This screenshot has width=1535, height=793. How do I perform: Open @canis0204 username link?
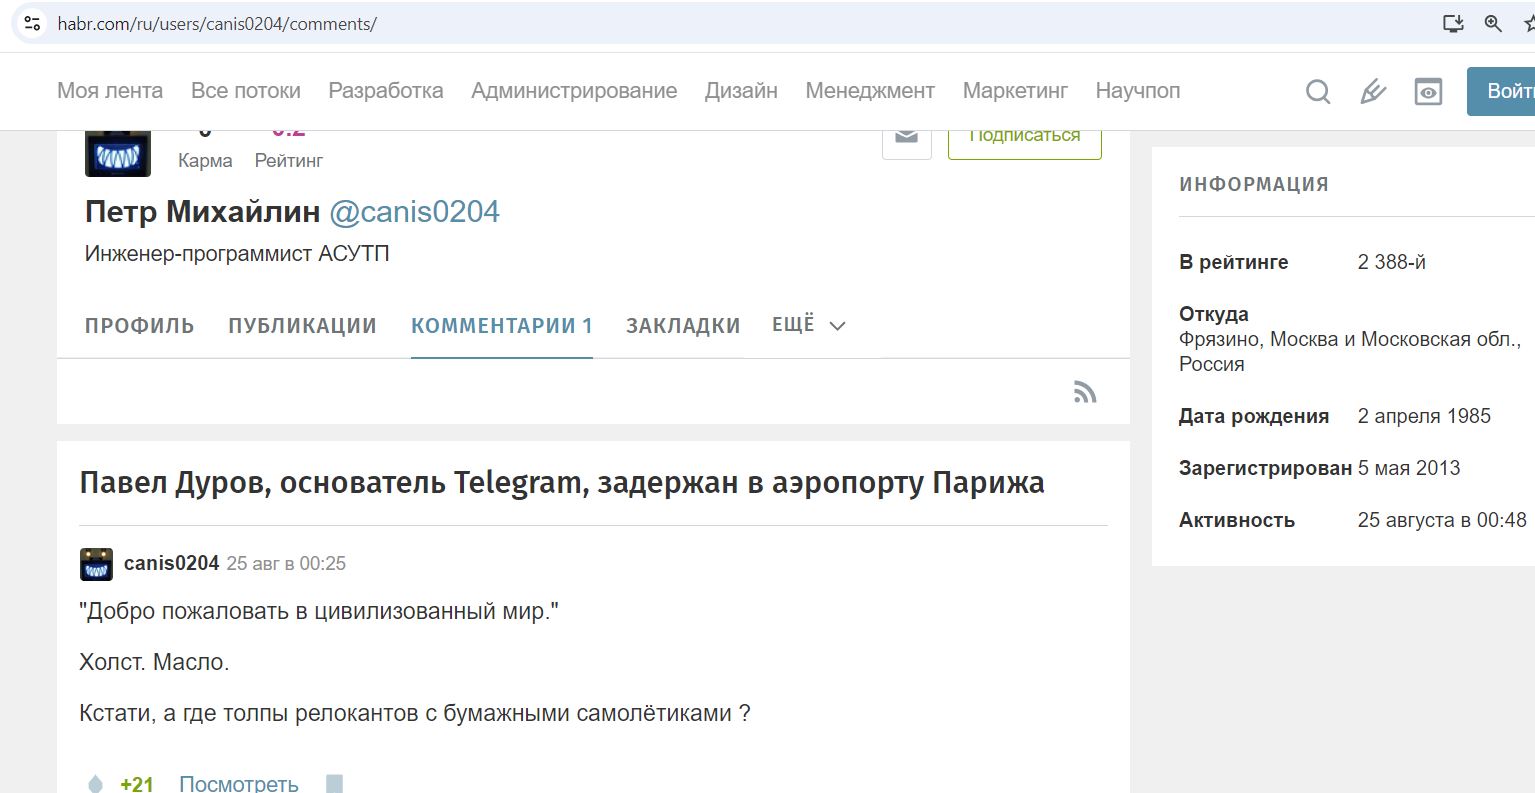point(414,212)
